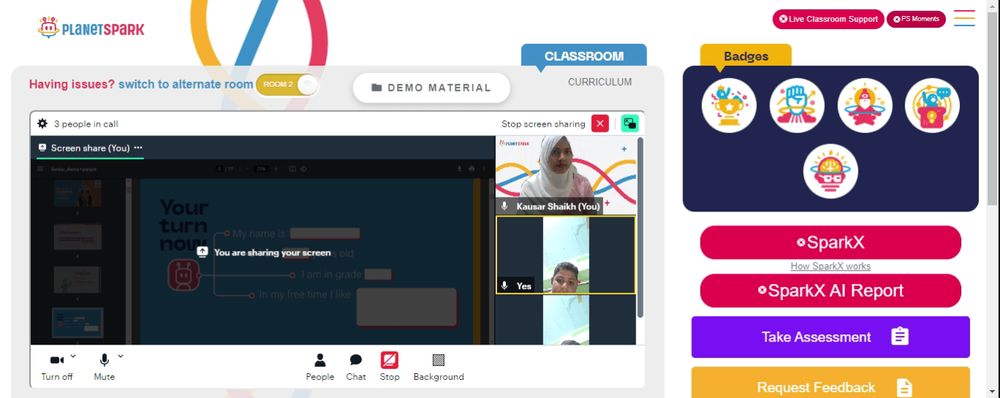This screenshot has height=398, width=1000.
Task: Open the hamburger menu at top right
Action: pos(964,18)
